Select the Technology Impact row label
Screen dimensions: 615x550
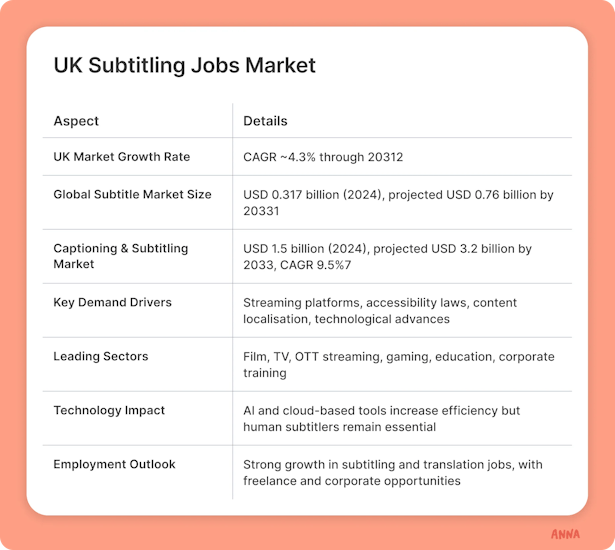point(109,410)
